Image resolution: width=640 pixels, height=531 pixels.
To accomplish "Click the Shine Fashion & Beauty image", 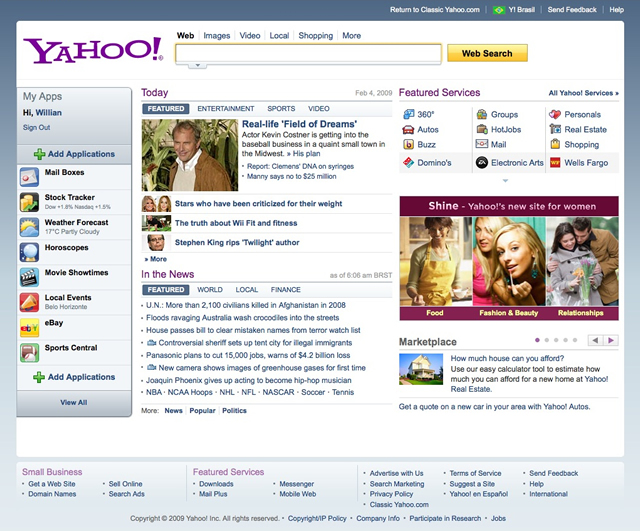I will pos(509,262).
